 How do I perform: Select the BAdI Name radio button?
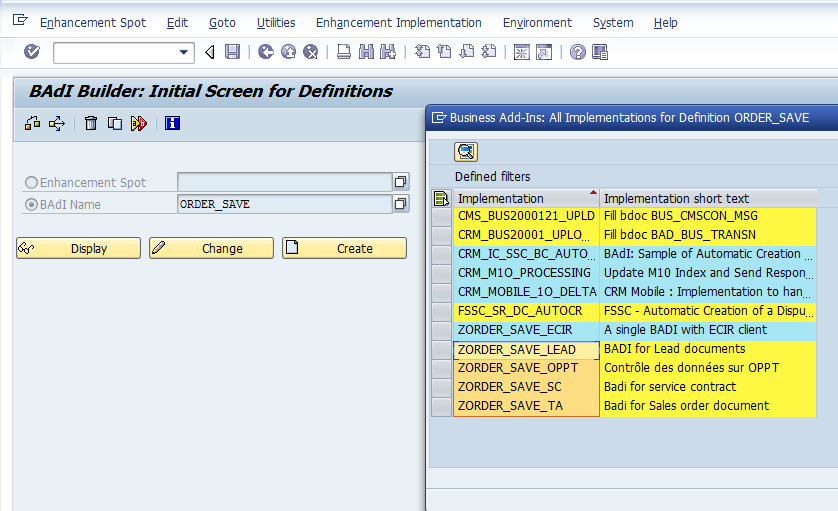[32, 205]
